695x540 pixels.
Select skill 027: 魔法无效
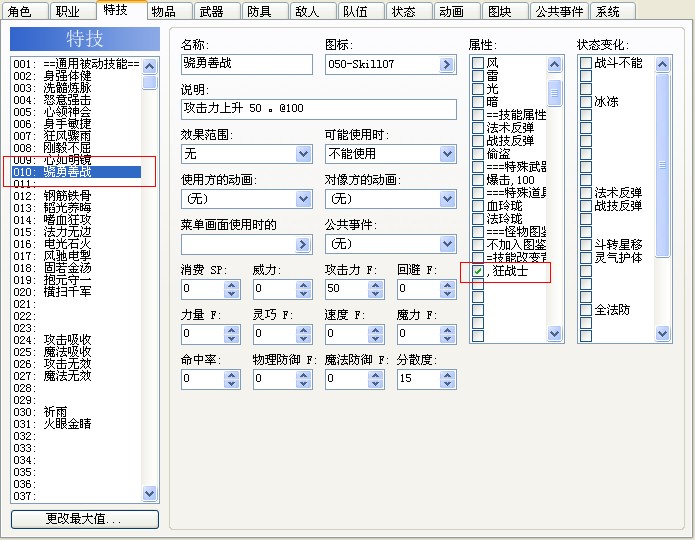coord(76,376)
